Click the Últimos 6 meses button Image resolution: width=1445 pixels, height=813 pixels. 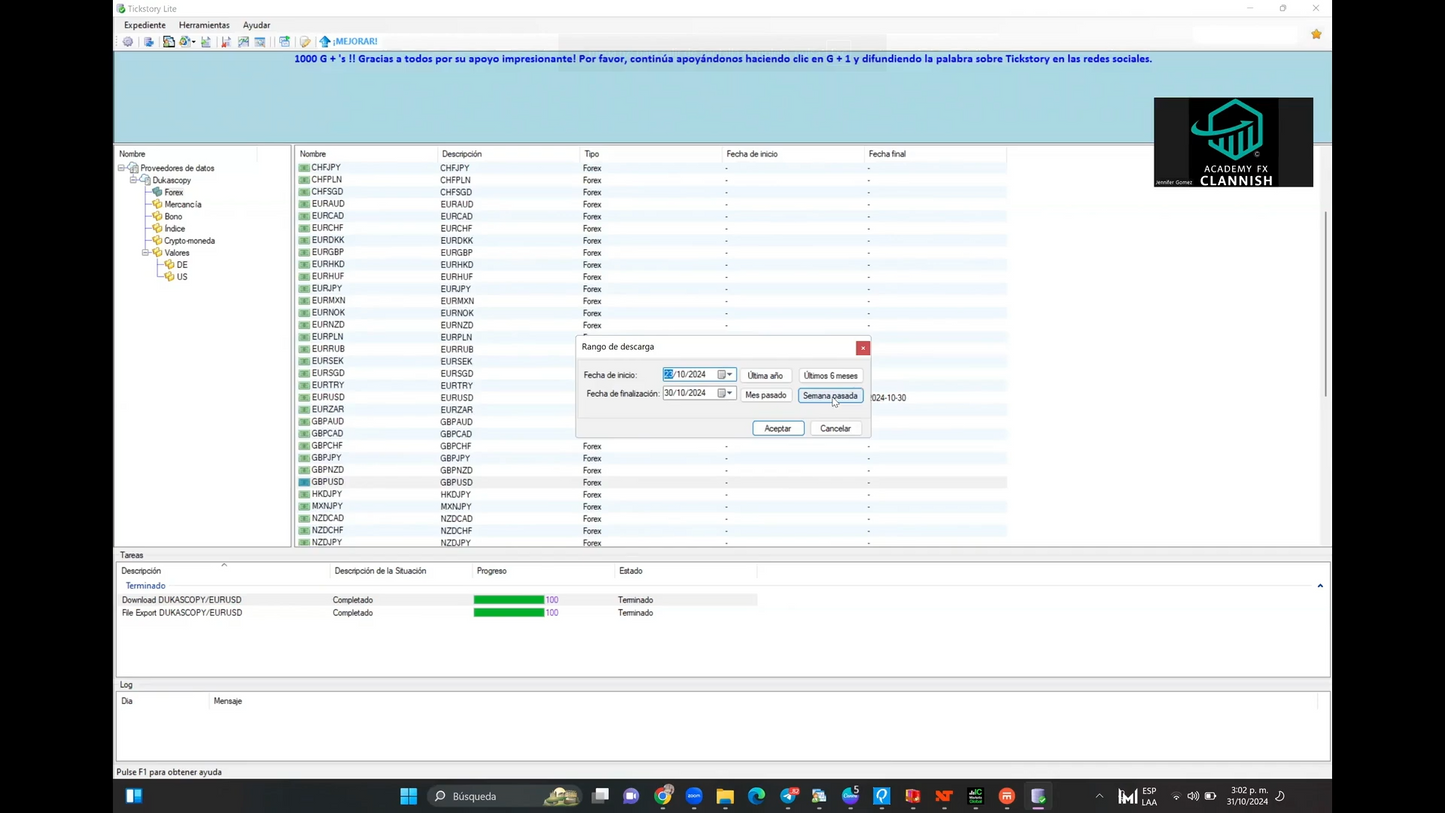click(830, 376)
